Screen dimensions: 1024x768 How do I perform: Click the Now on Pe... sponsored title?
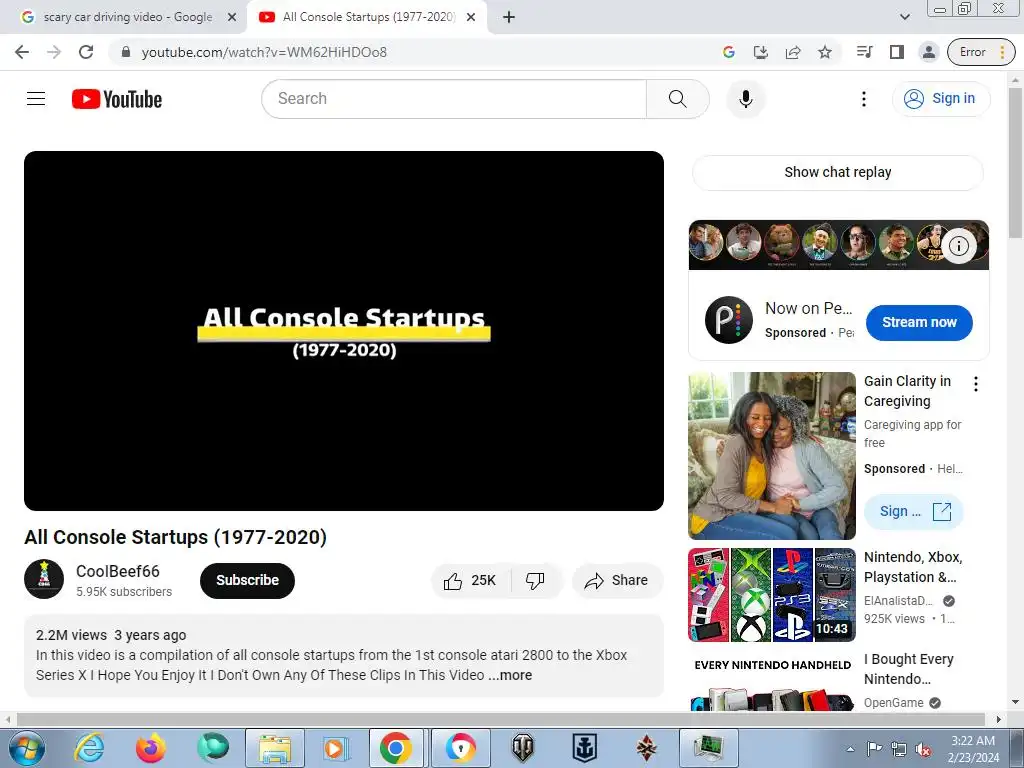(808, 308)
